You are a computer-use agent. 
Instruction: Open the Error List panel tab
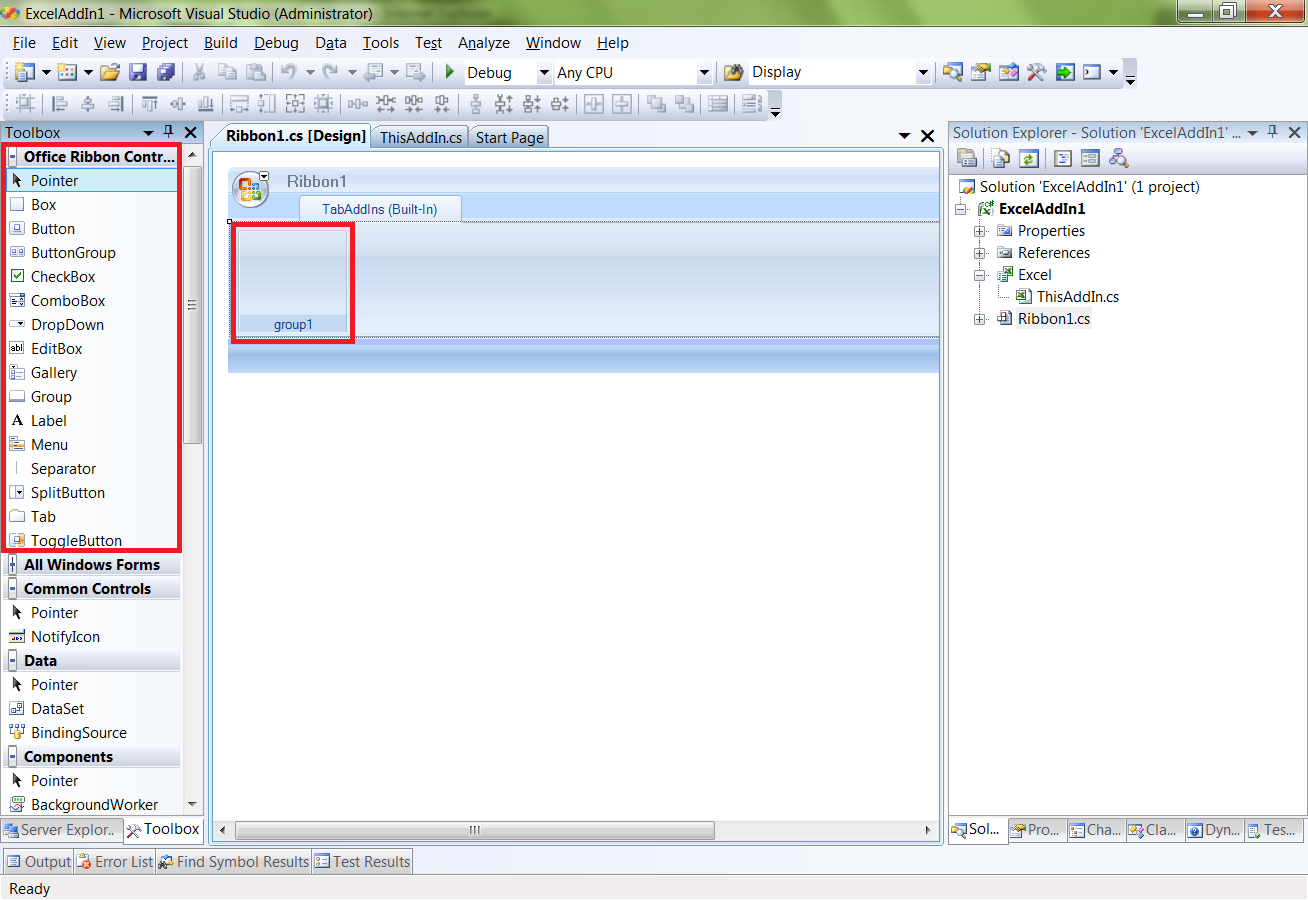[115, 862]
